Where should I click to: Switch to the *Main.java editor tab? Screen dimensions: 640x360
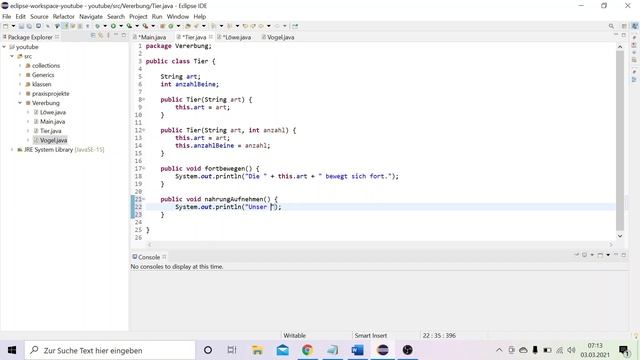[149, 37]
